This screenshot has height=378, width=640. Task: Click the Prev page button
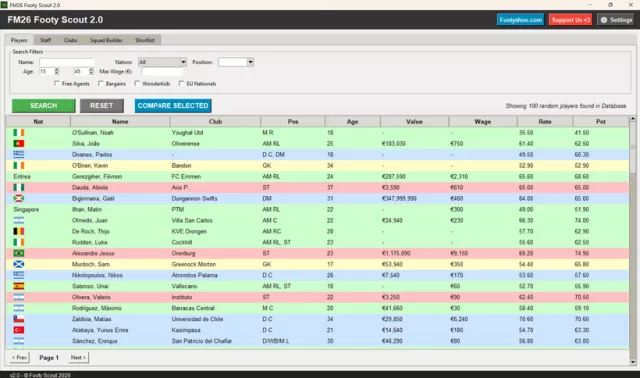tap(19, 358)
